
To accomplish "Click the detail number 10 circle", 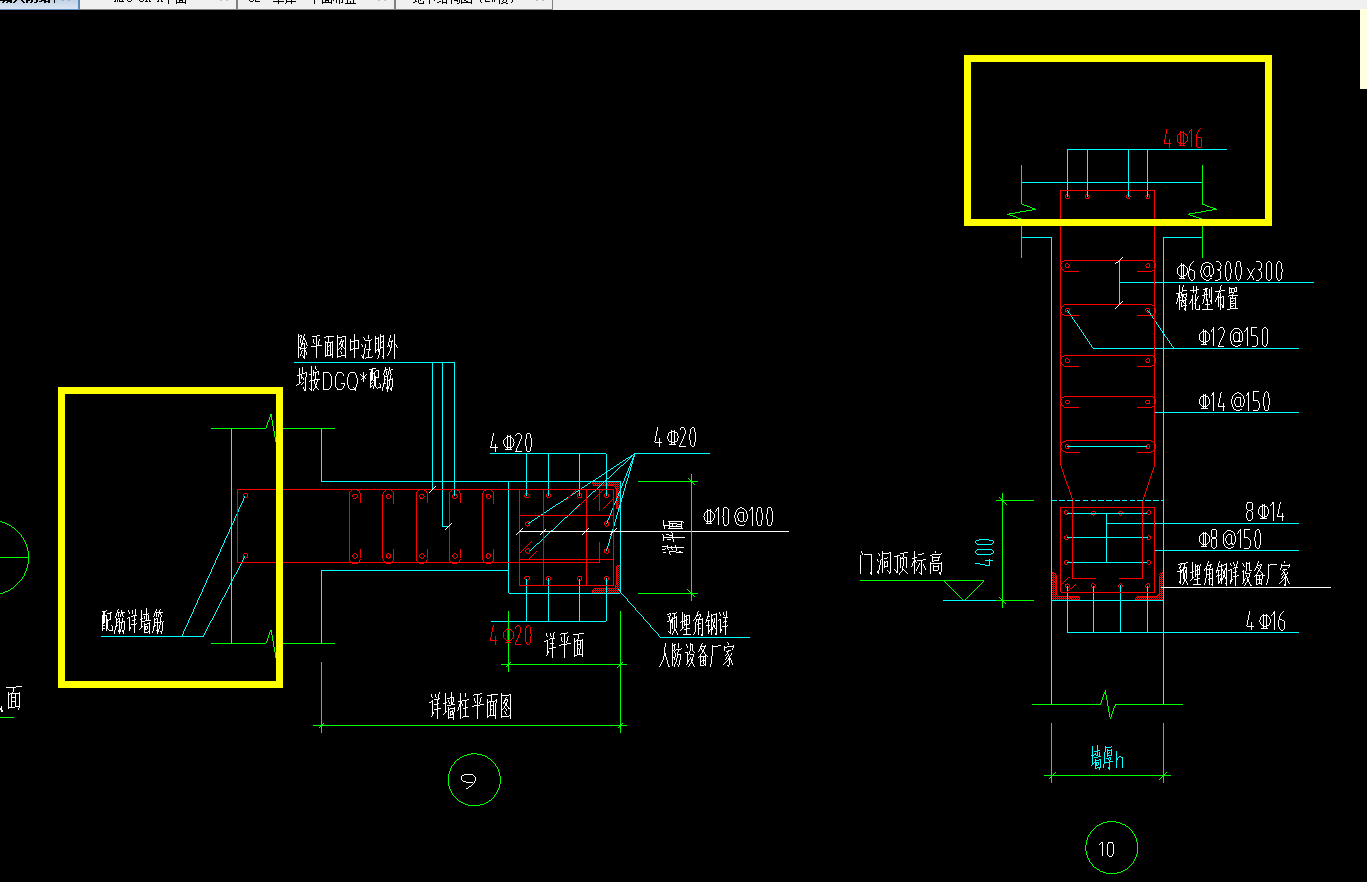I will click(1111, 849).
